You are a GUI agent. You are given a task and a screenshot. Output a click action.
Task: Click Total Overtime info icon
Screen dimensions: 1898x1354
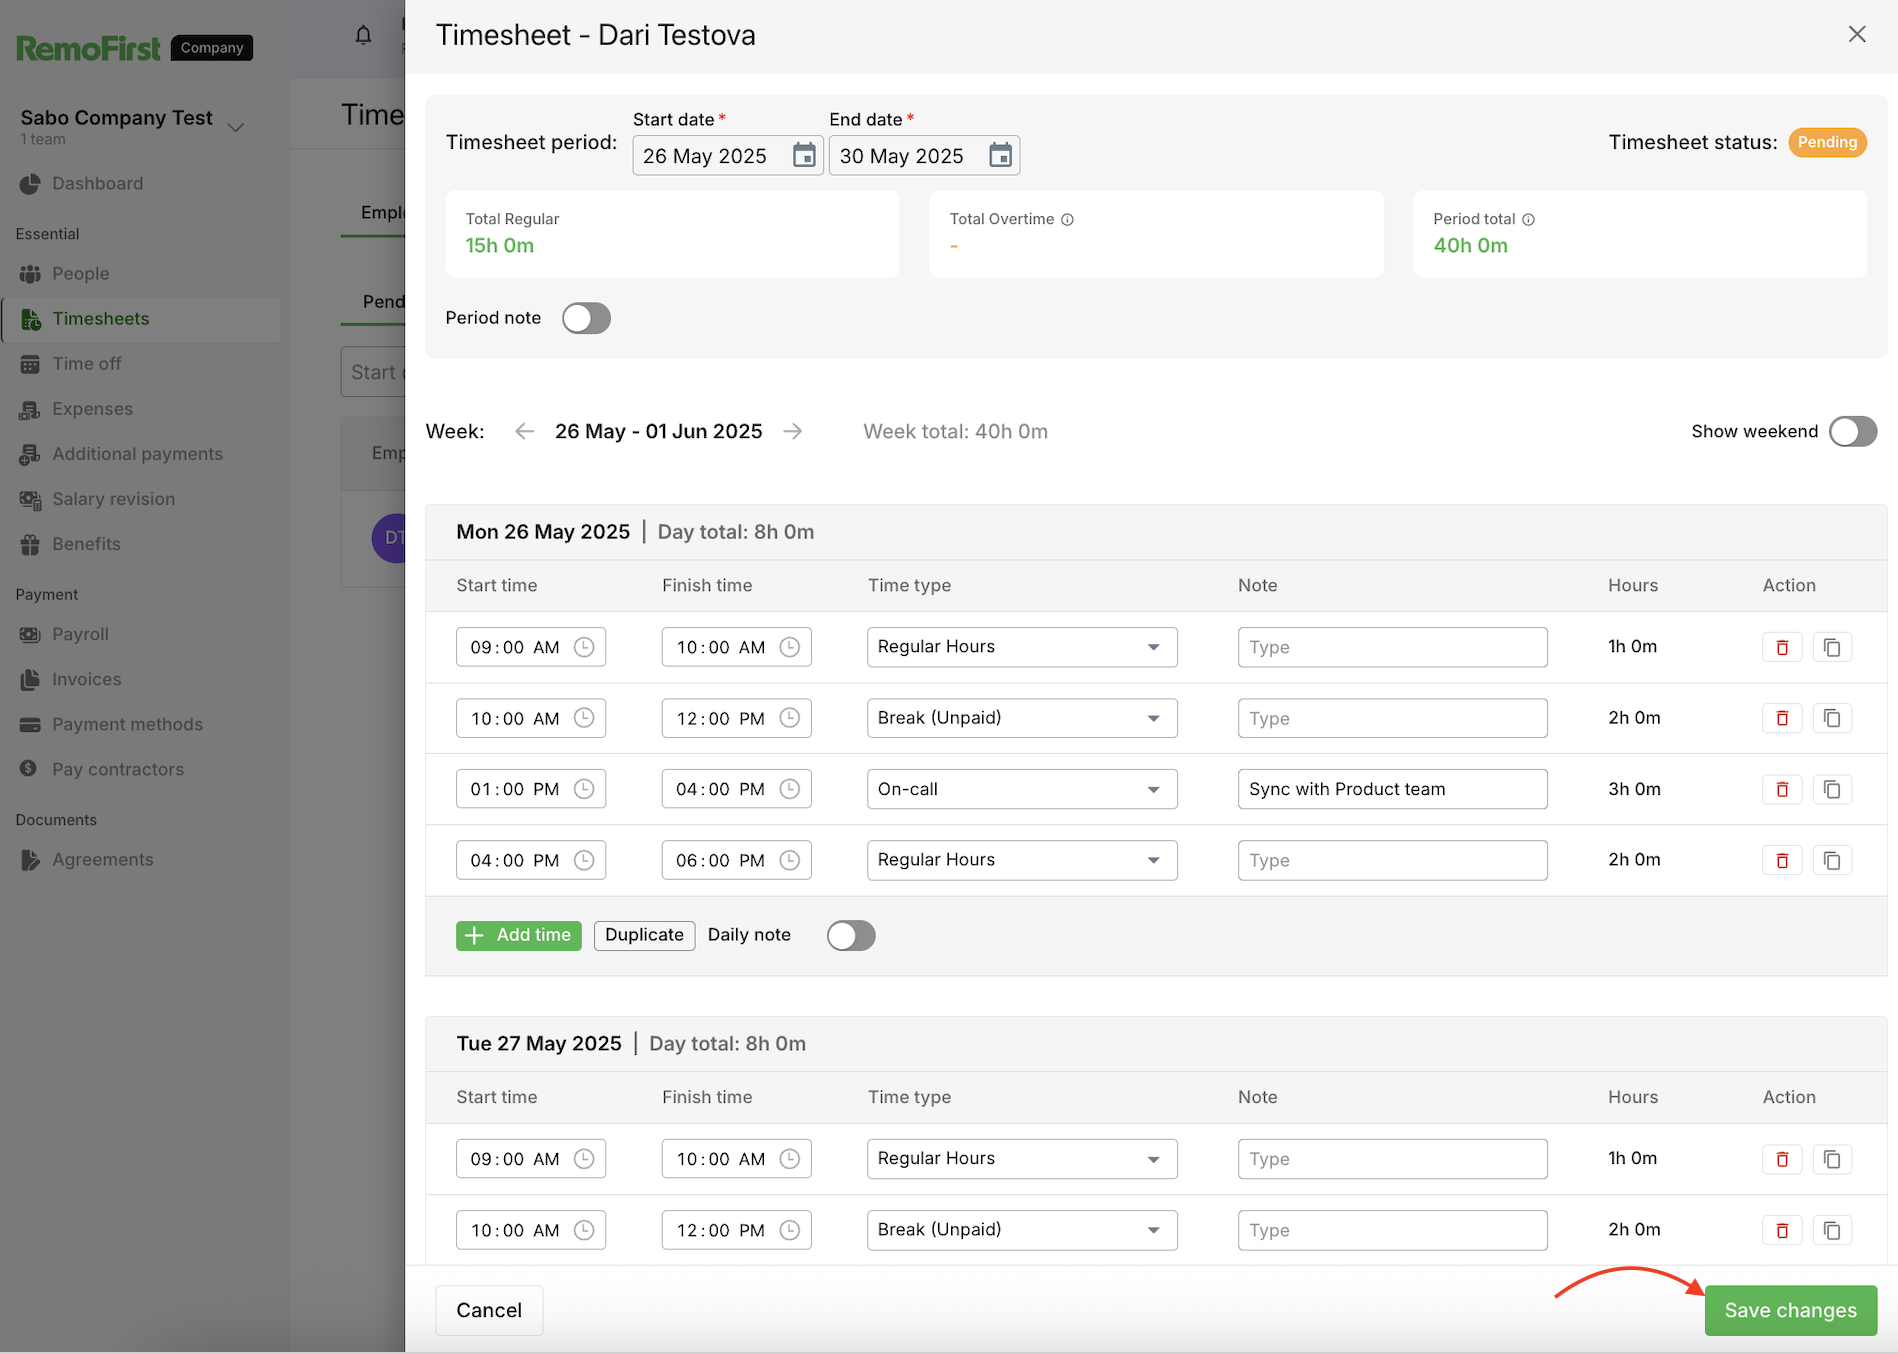(x=1067, y=219)
